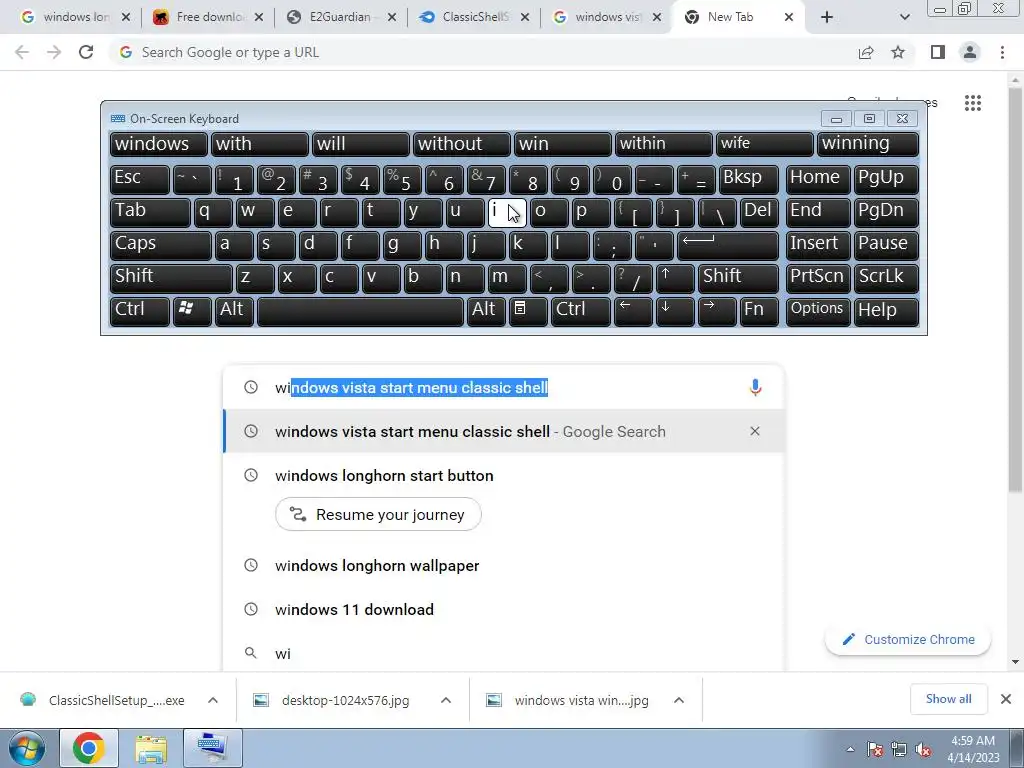1024x768 pixels.
Task: Toggle the right Shift key
Action: tap(739, 277)
